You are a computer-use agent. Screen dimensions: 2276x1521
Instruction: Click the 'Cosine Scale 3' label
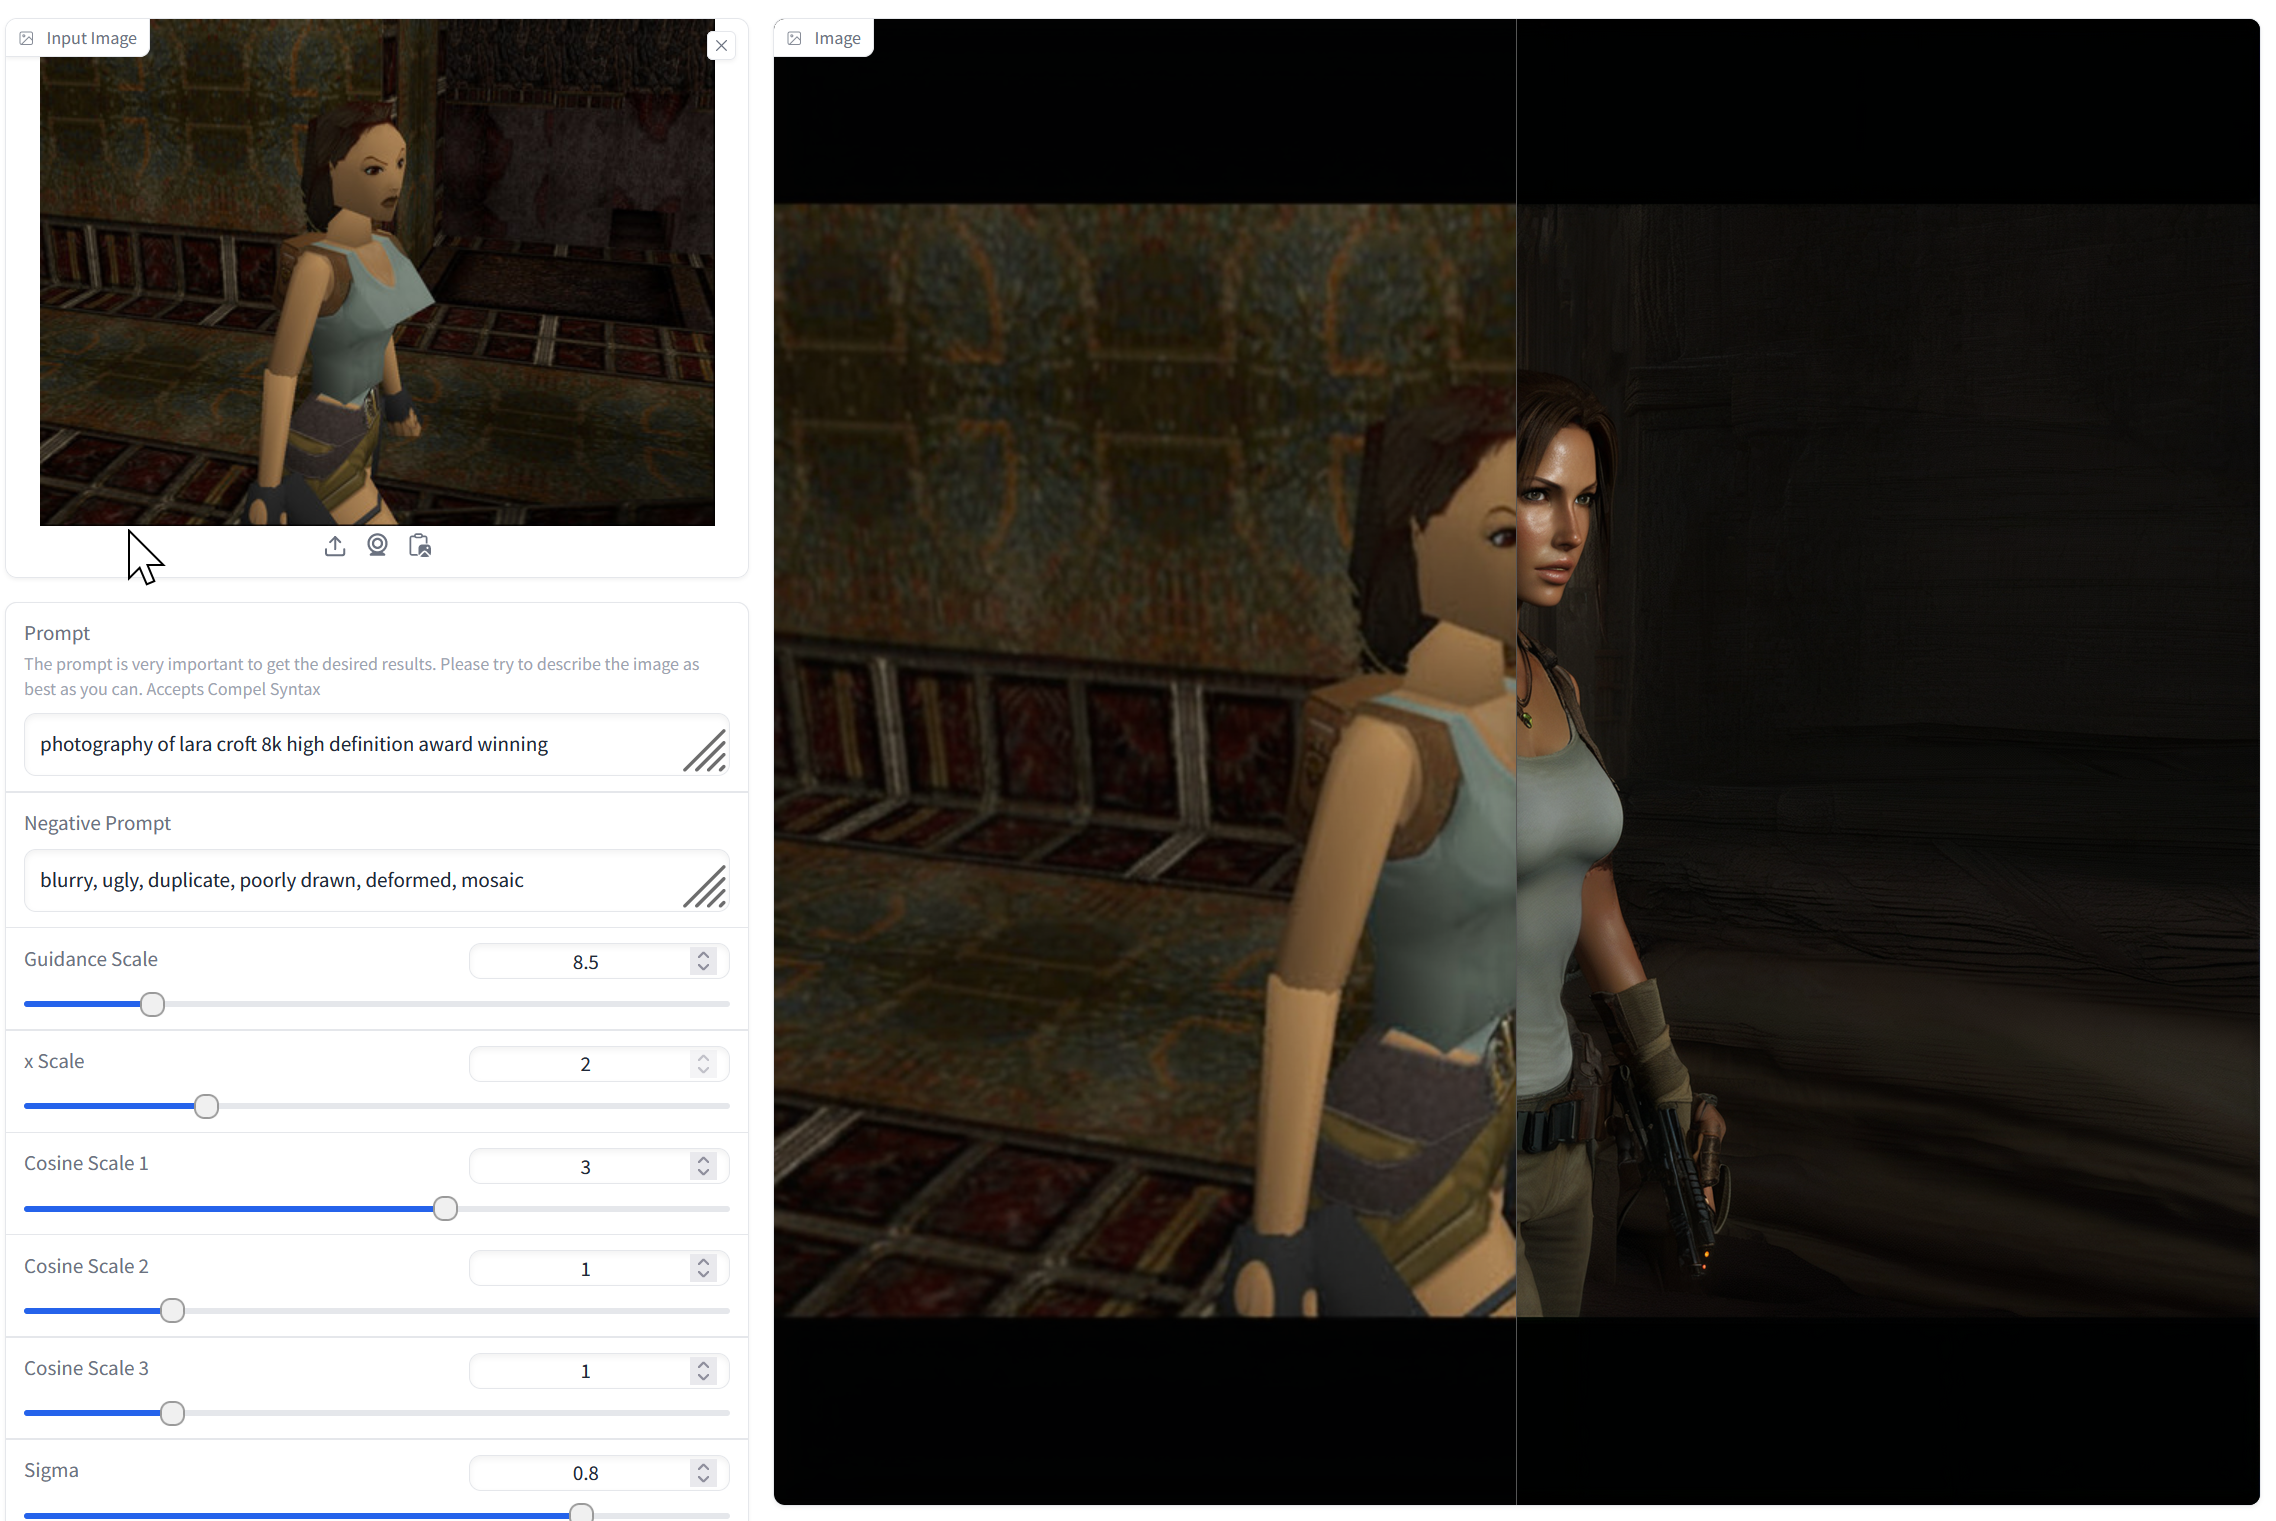tap(86, 1368)
